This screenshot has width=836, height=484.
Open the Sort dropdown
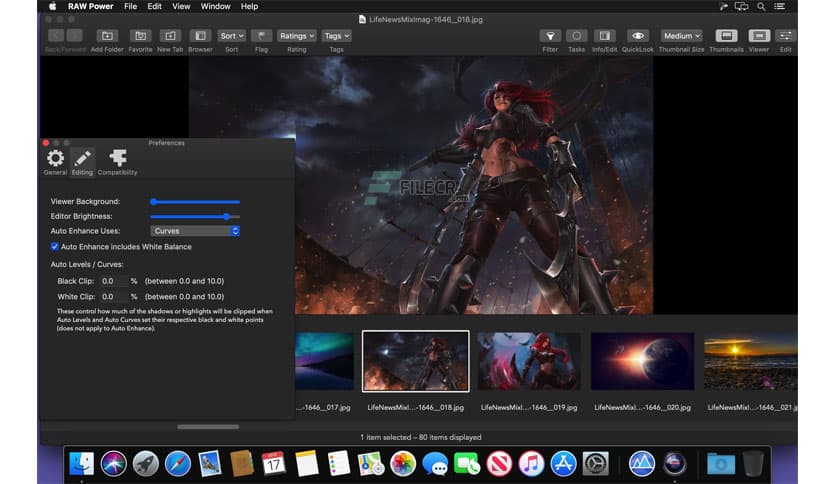(x=231, y=36)
